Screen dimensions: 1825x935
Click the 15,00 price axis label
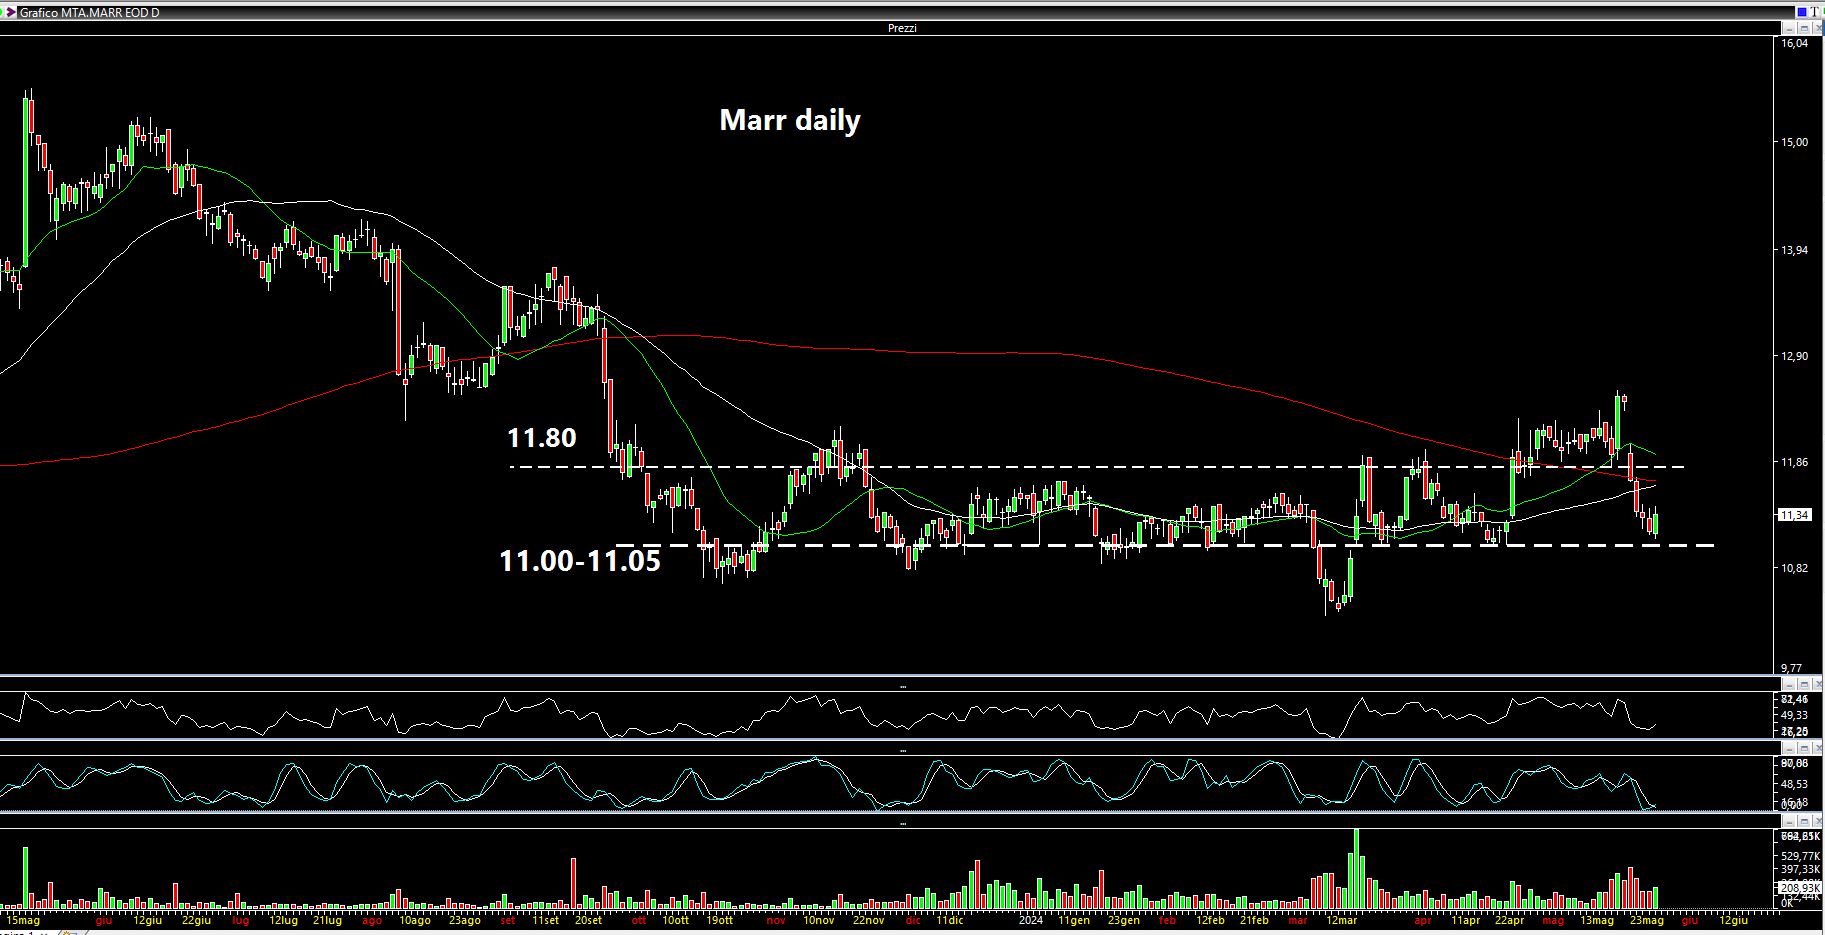click(1794, 143)
